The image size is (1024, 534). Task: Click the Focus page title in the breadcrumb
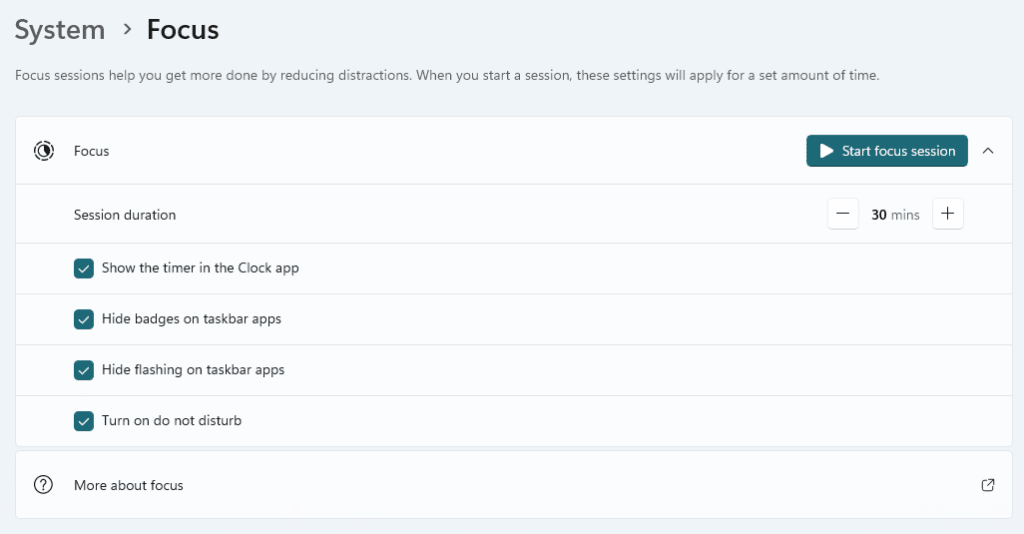[183, 30]
